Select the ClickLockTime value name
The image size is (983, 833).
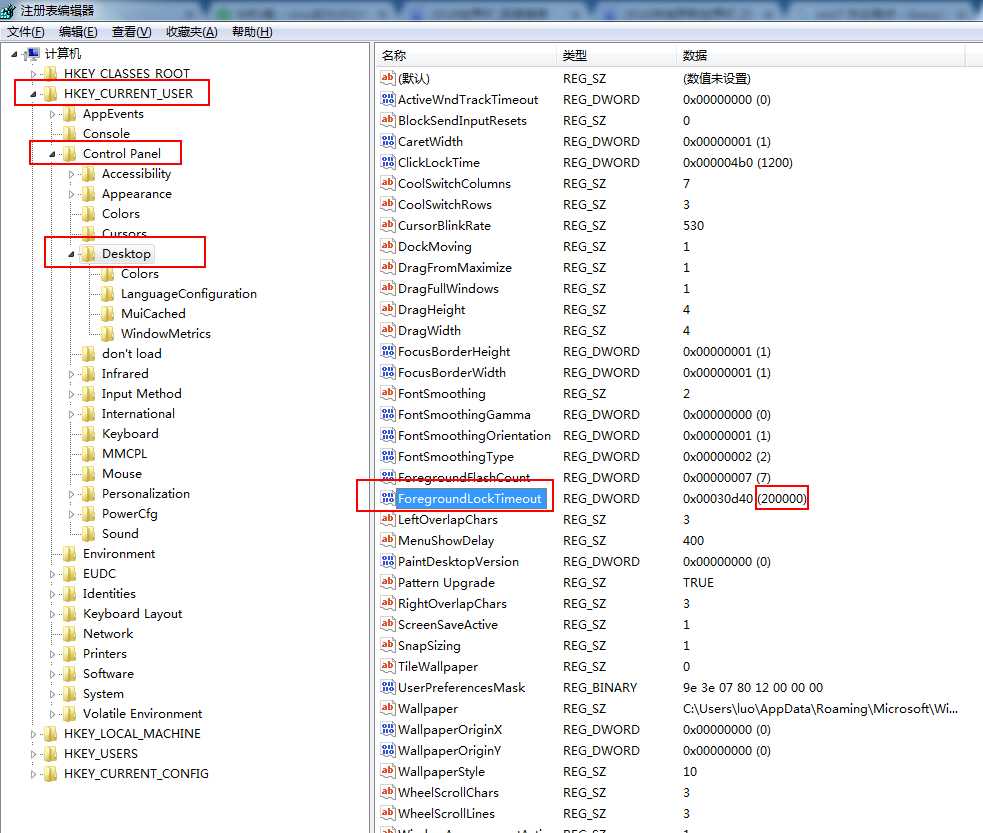coord(439,162)
